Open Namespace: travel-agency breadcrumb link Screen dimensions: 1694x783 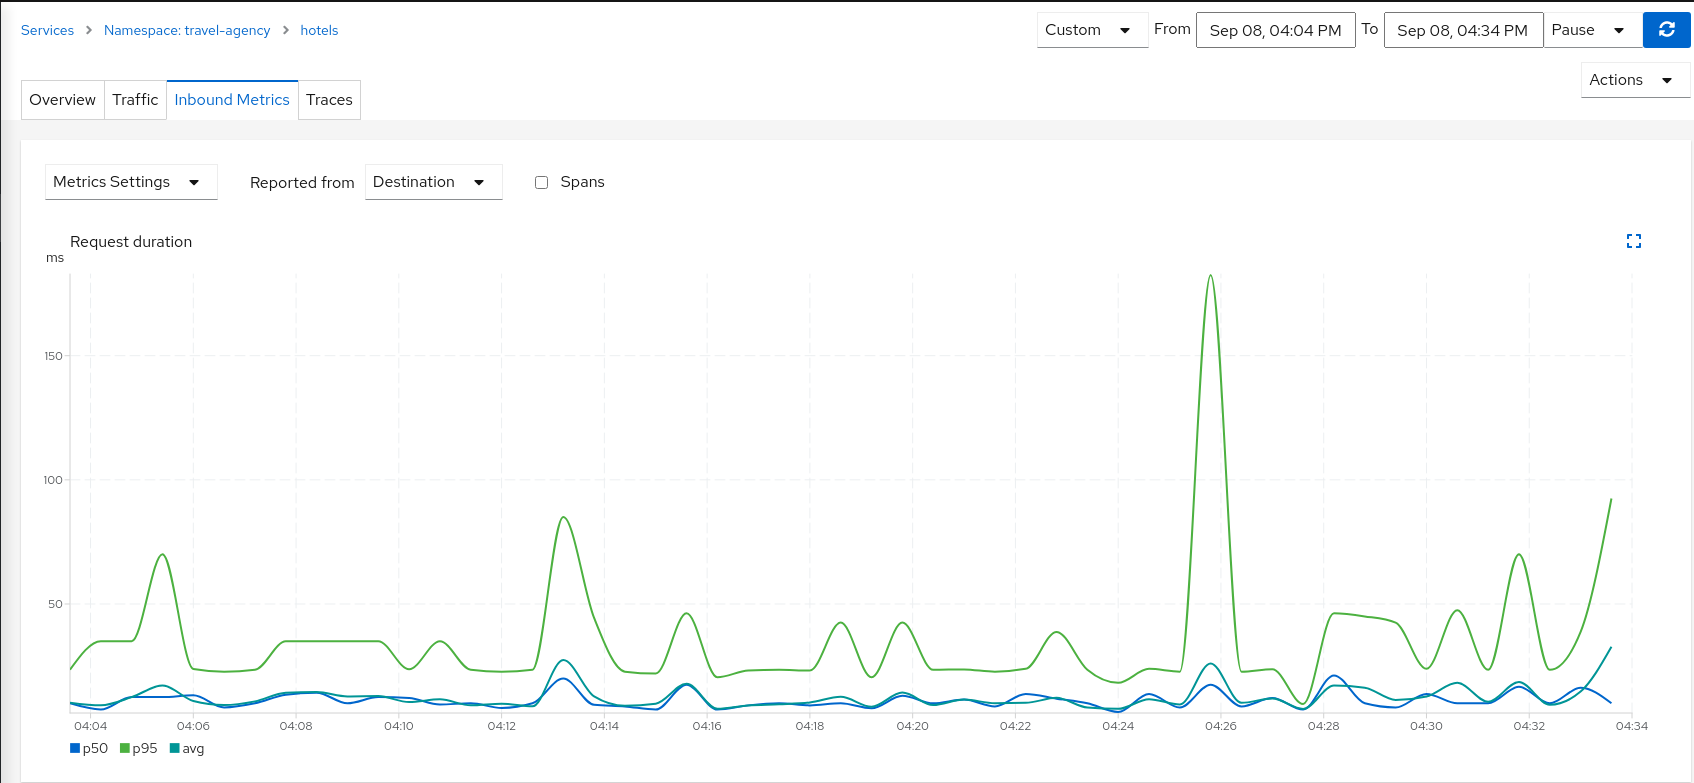click(187, 30)
